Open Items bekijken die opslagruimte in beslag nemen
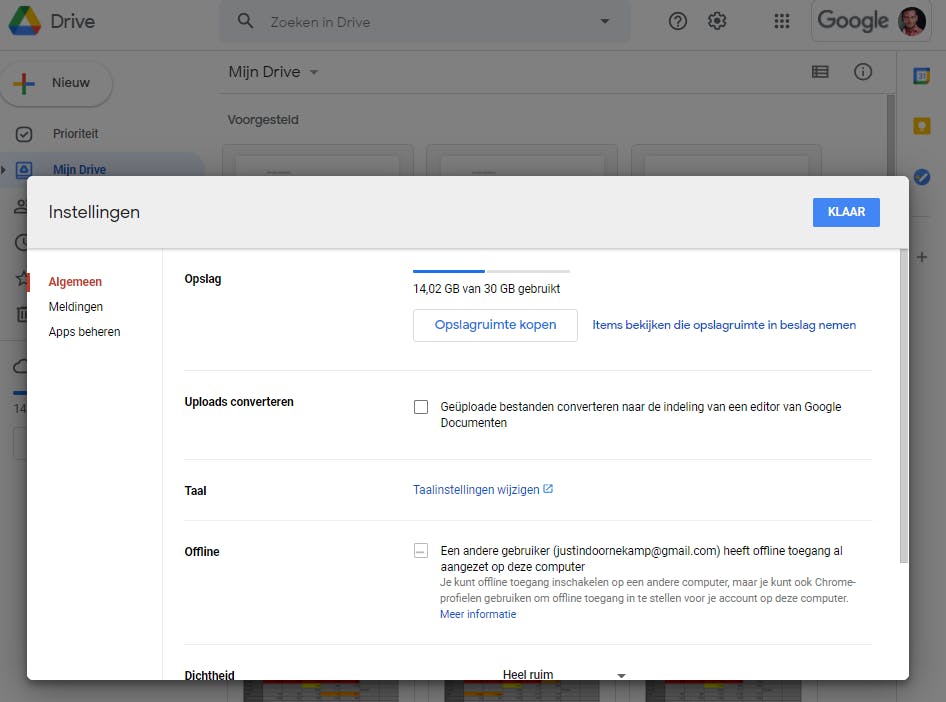This screenshot has height=702, width=946. click(724, 325)
